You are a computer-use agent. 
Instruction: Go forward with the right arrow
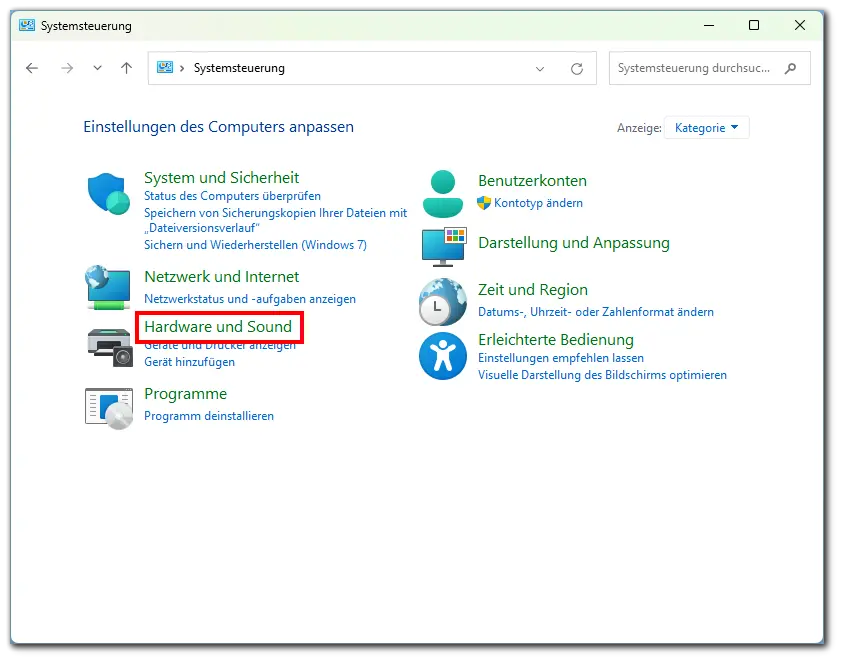coord(67,68)
